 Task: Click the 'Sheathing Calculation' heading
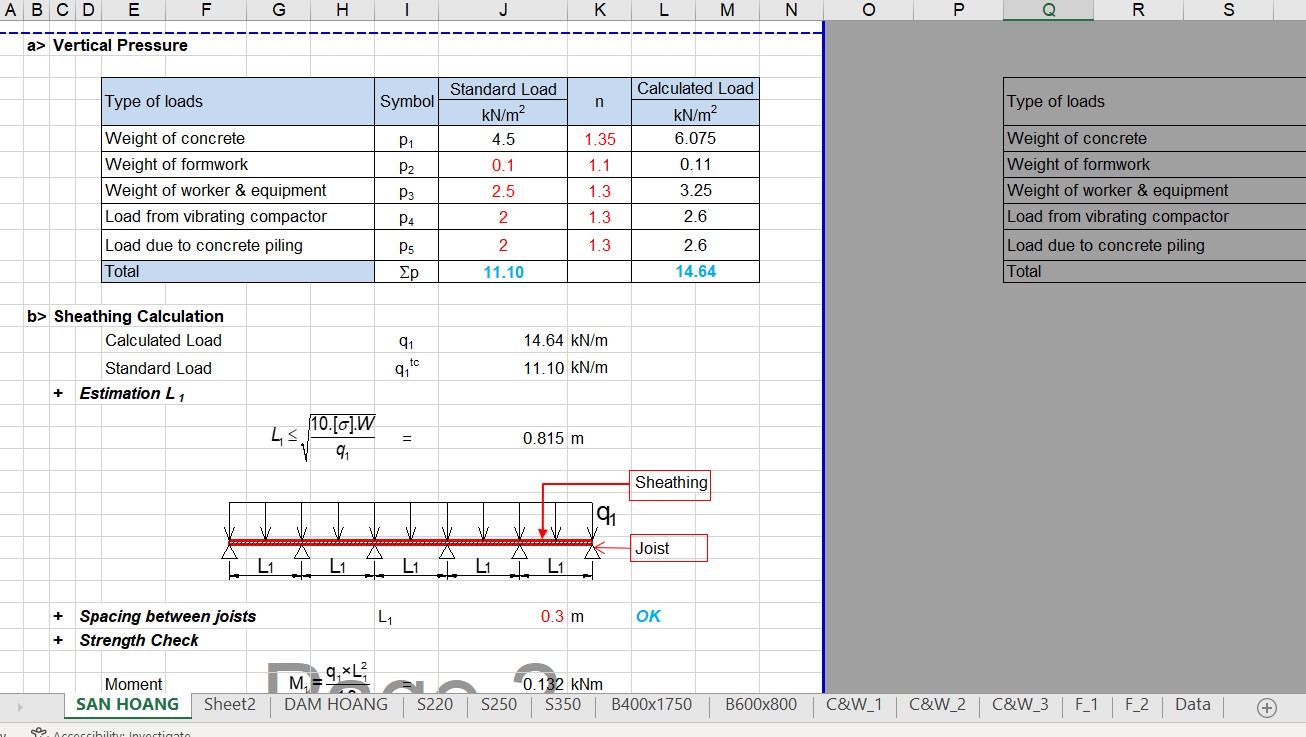[139, 317]
